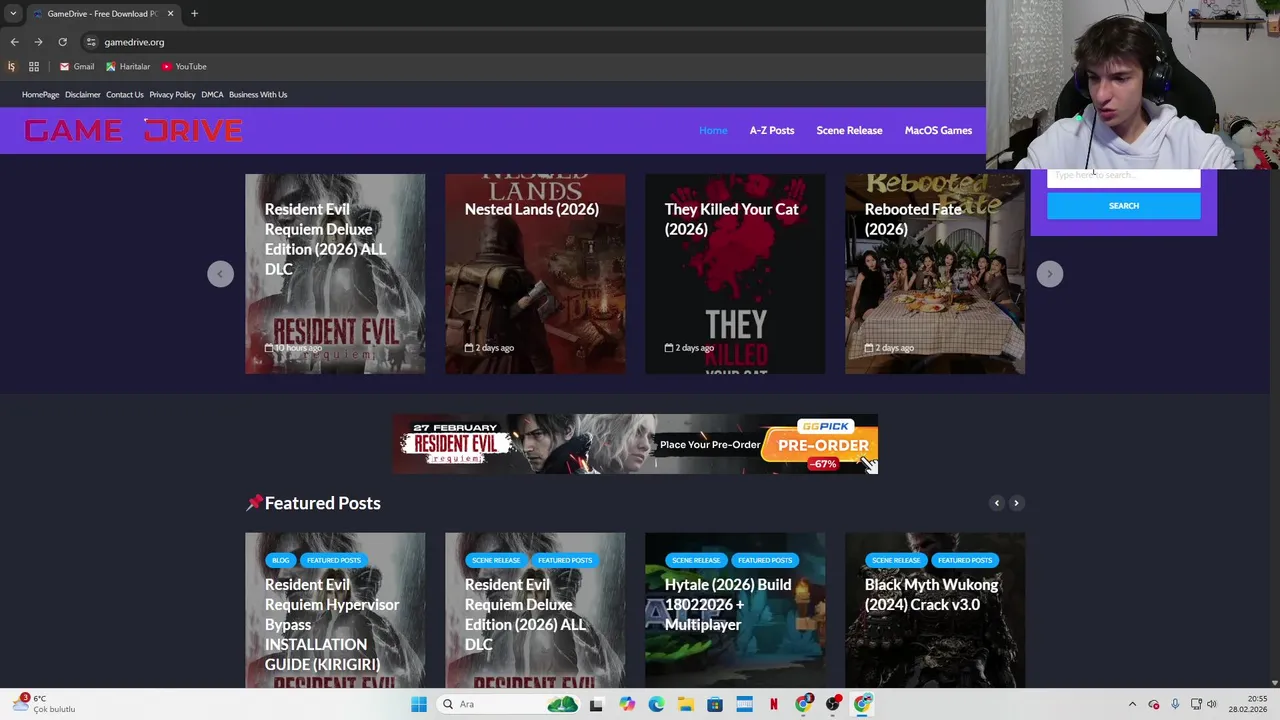This screenshot has width=1280, height=720.
Task: Show hidden system tray icons
Action: click(x=1132, y=704)
